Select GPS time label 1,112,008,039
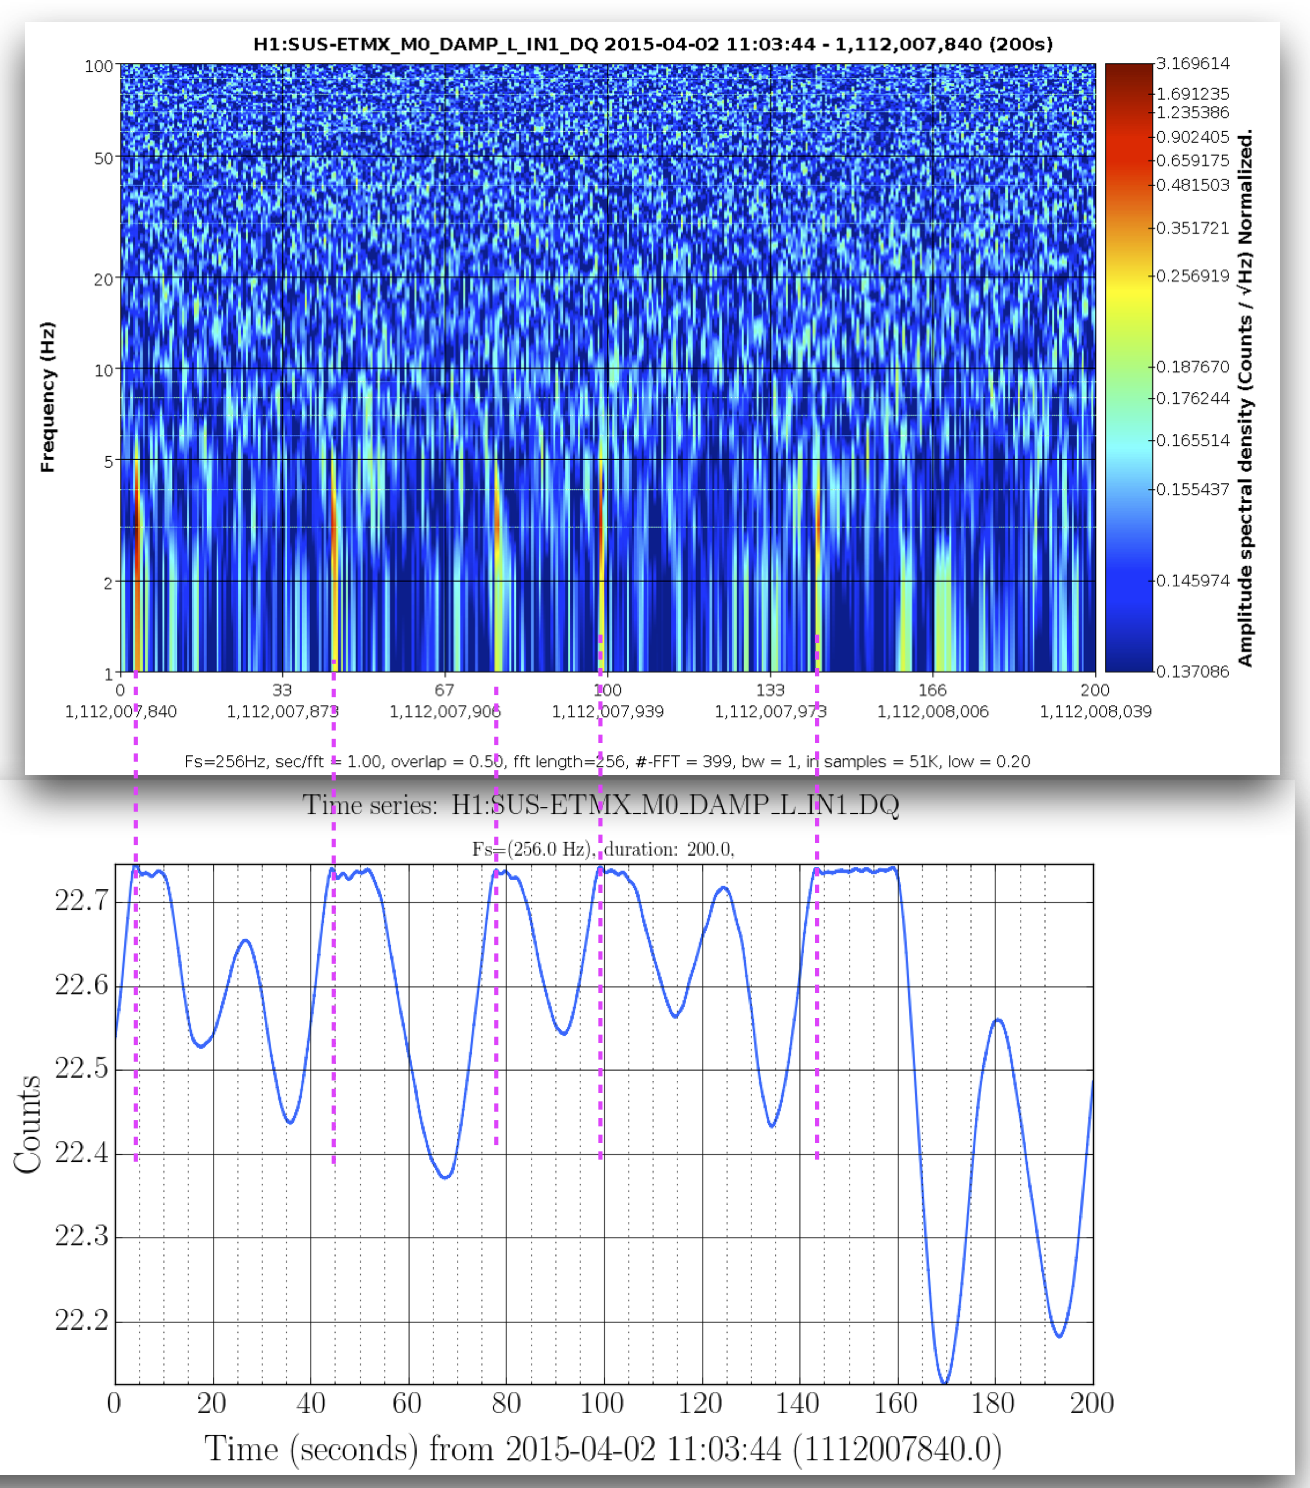This screenshot has height=1488, width=1310. 1096,712
